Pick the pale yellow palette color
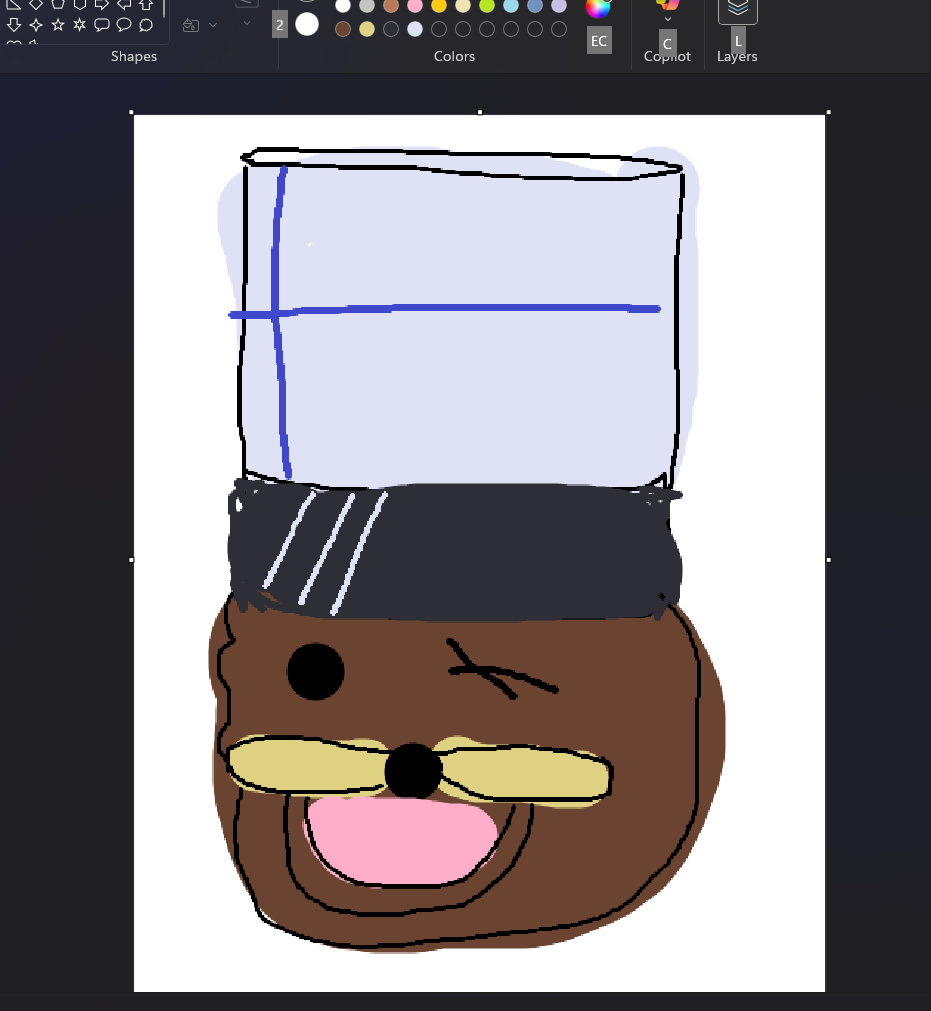The image size is (931, 1011). pos(463,6)
